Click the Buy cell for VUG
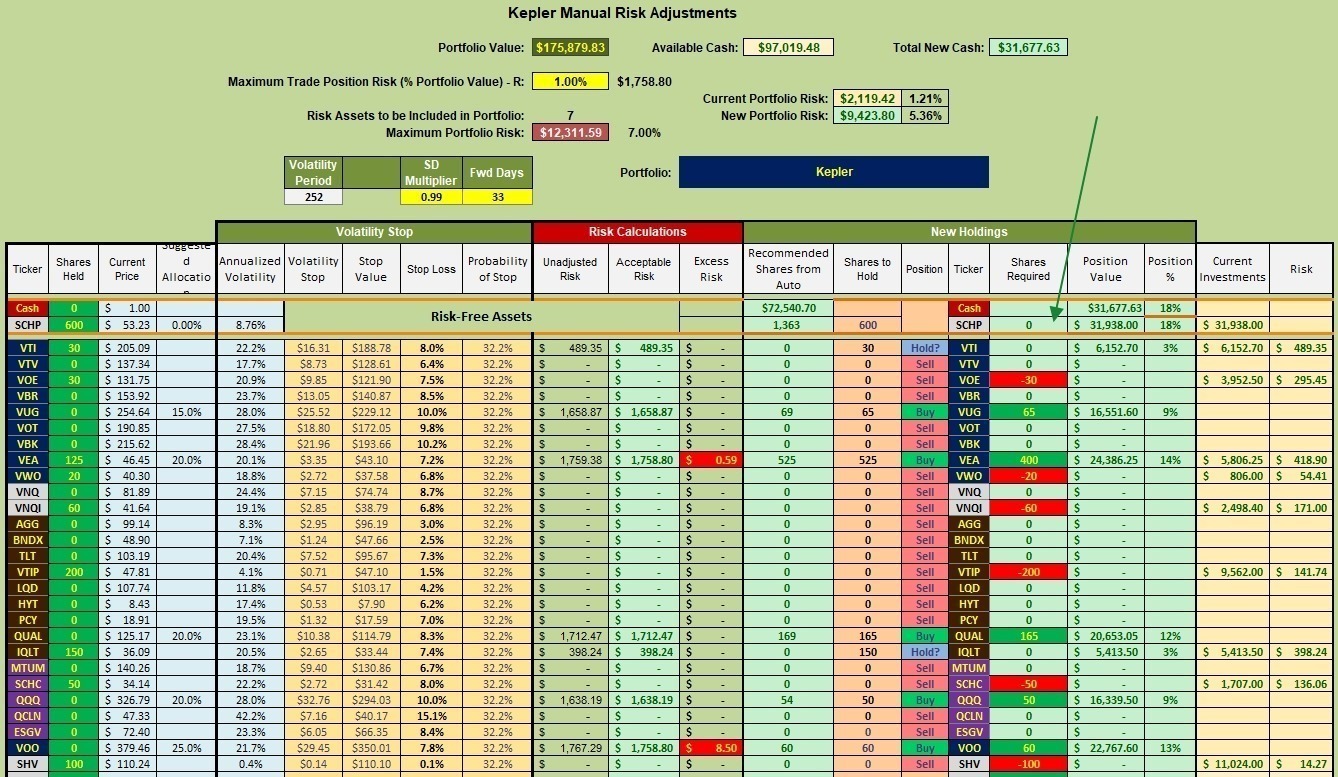1338x777 pixels. point(925,412)
